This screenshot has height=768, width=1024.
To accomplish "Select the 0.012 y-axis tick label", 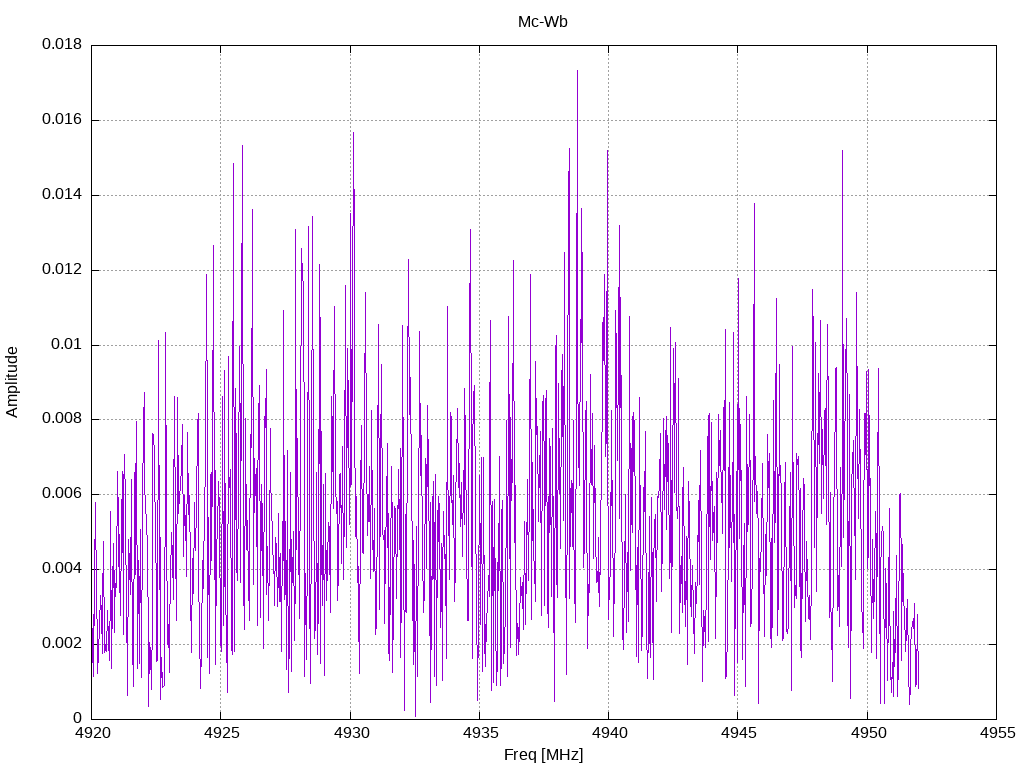I will click(x=62, y=270).
